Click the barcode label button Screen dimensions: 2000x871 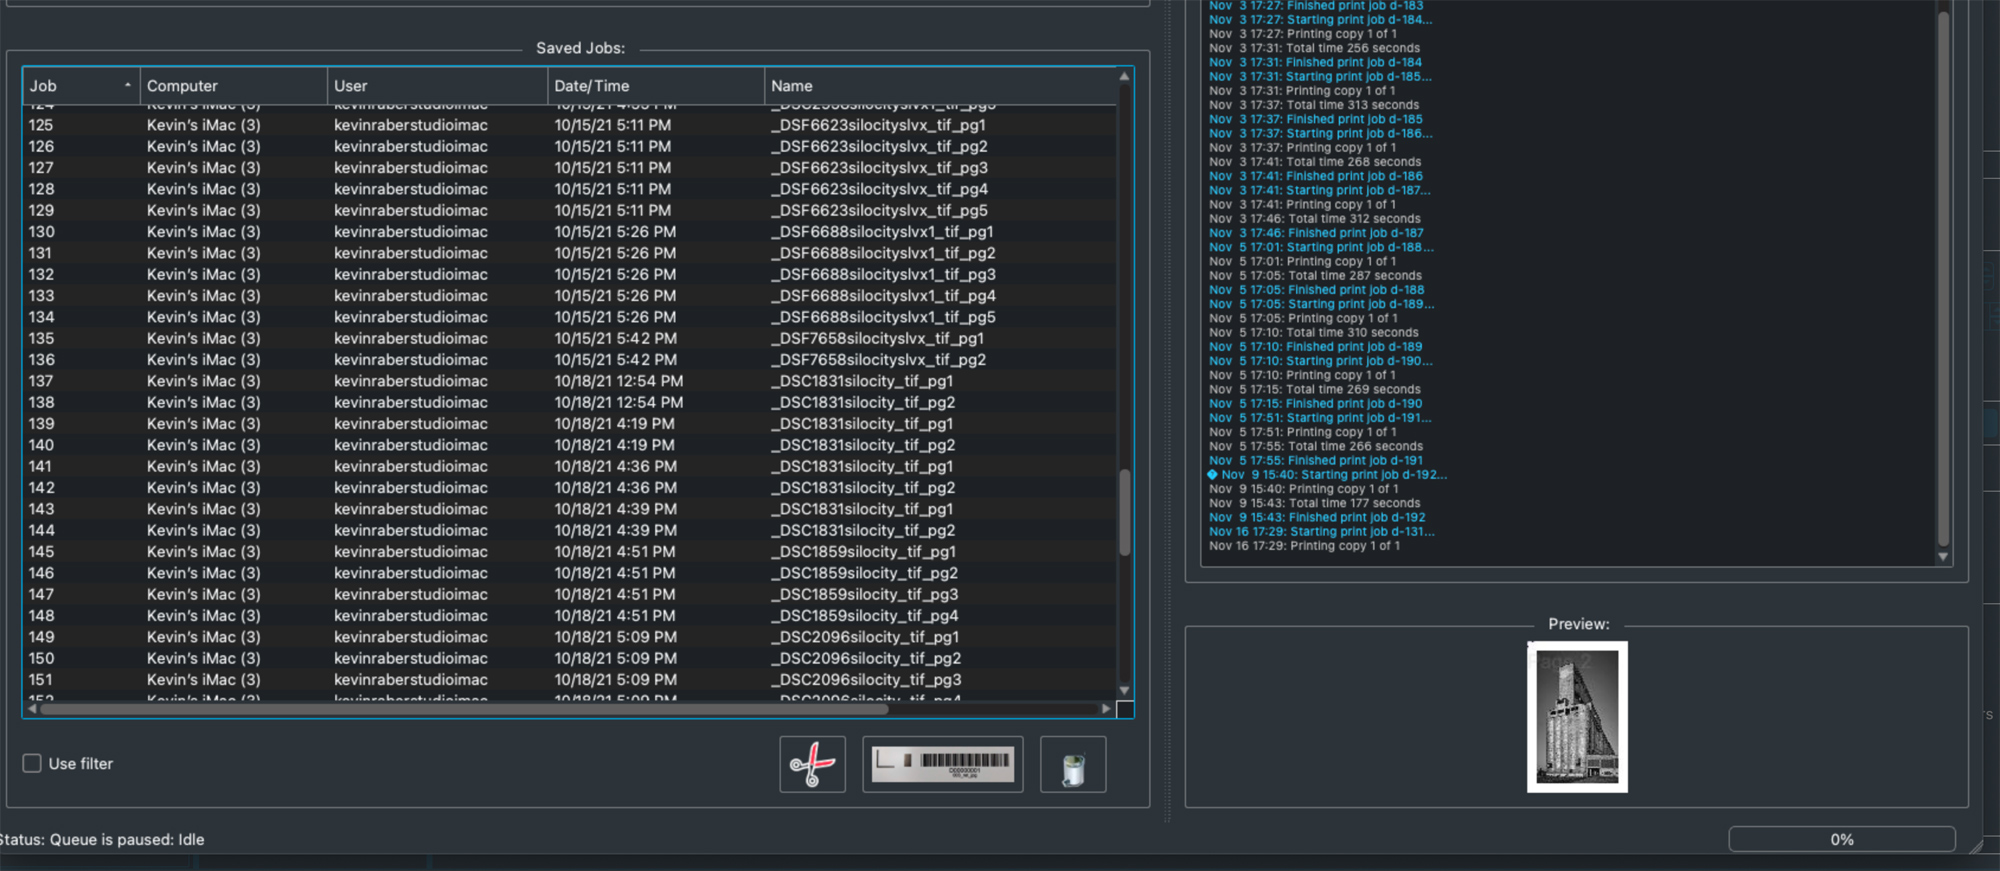[x=942, y=765]
